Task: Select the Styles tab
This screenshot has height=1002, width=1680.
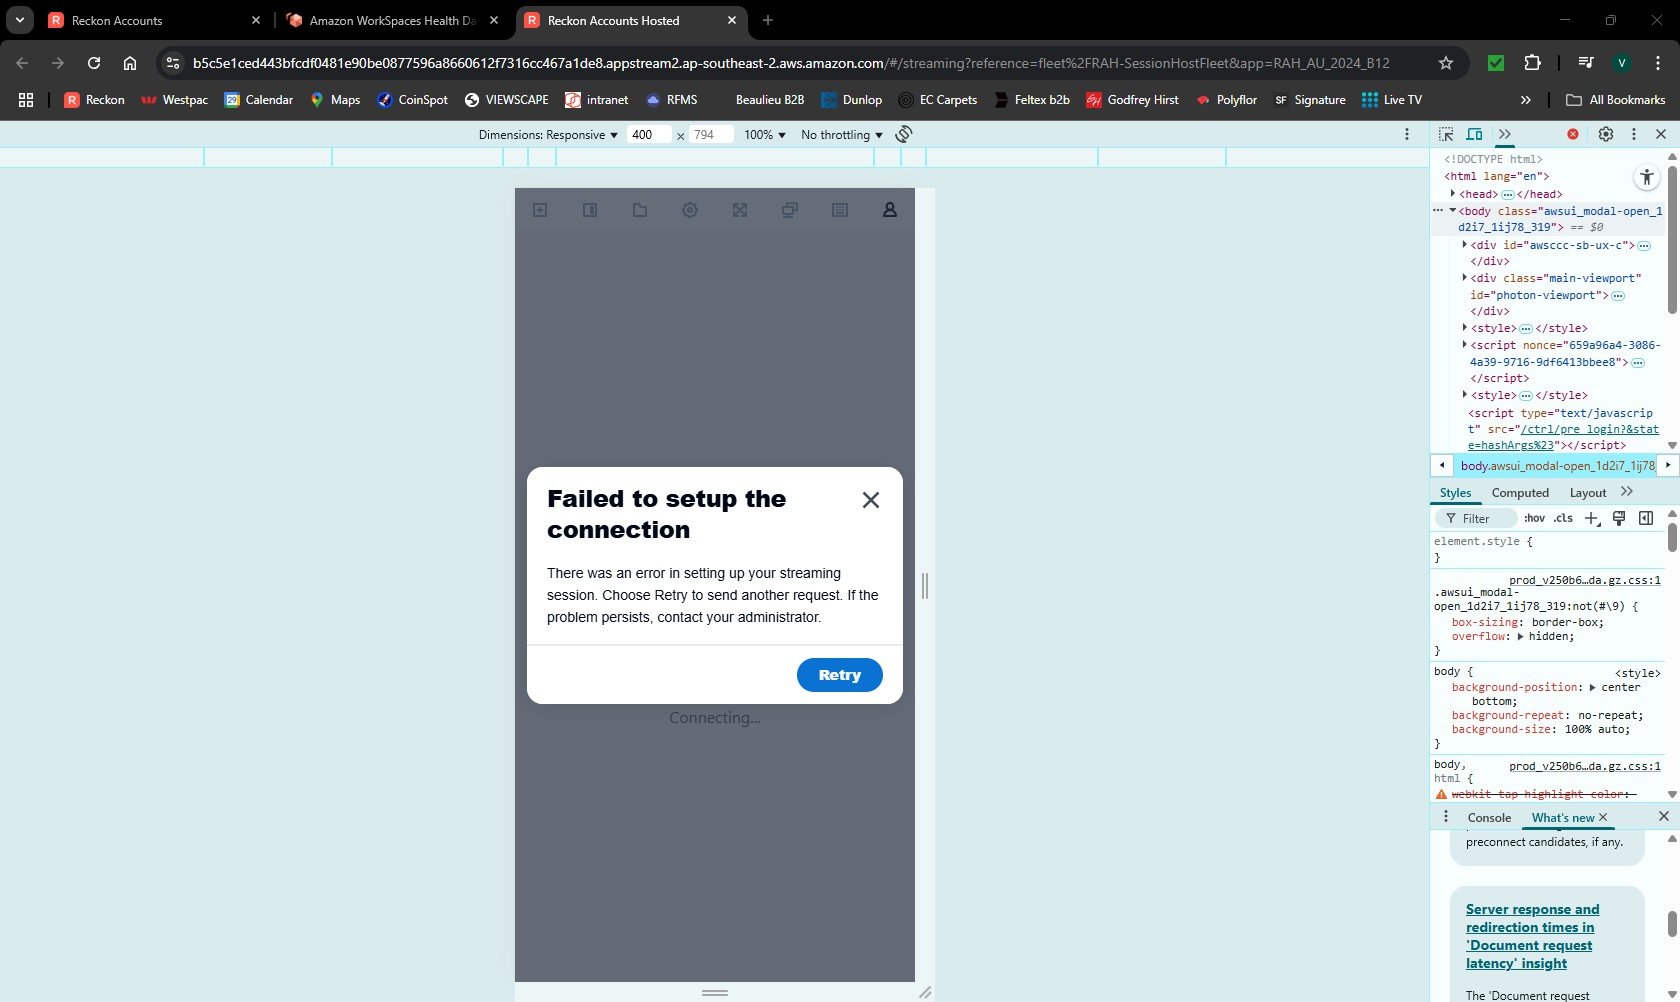Action: pos(1455,493)
